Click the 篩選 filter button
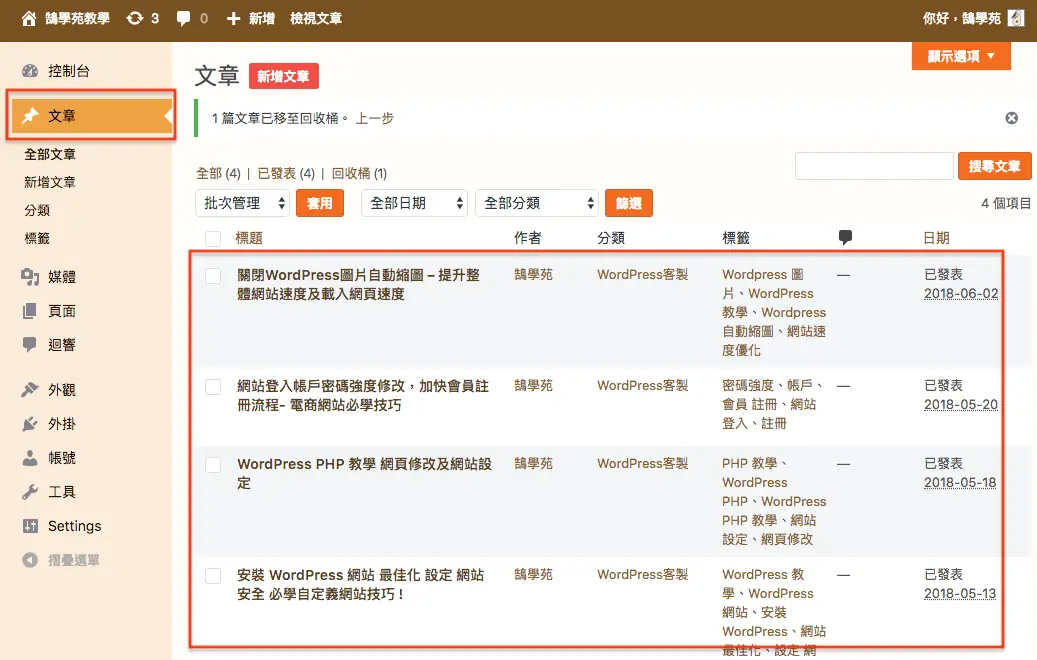 coord(629,203)
